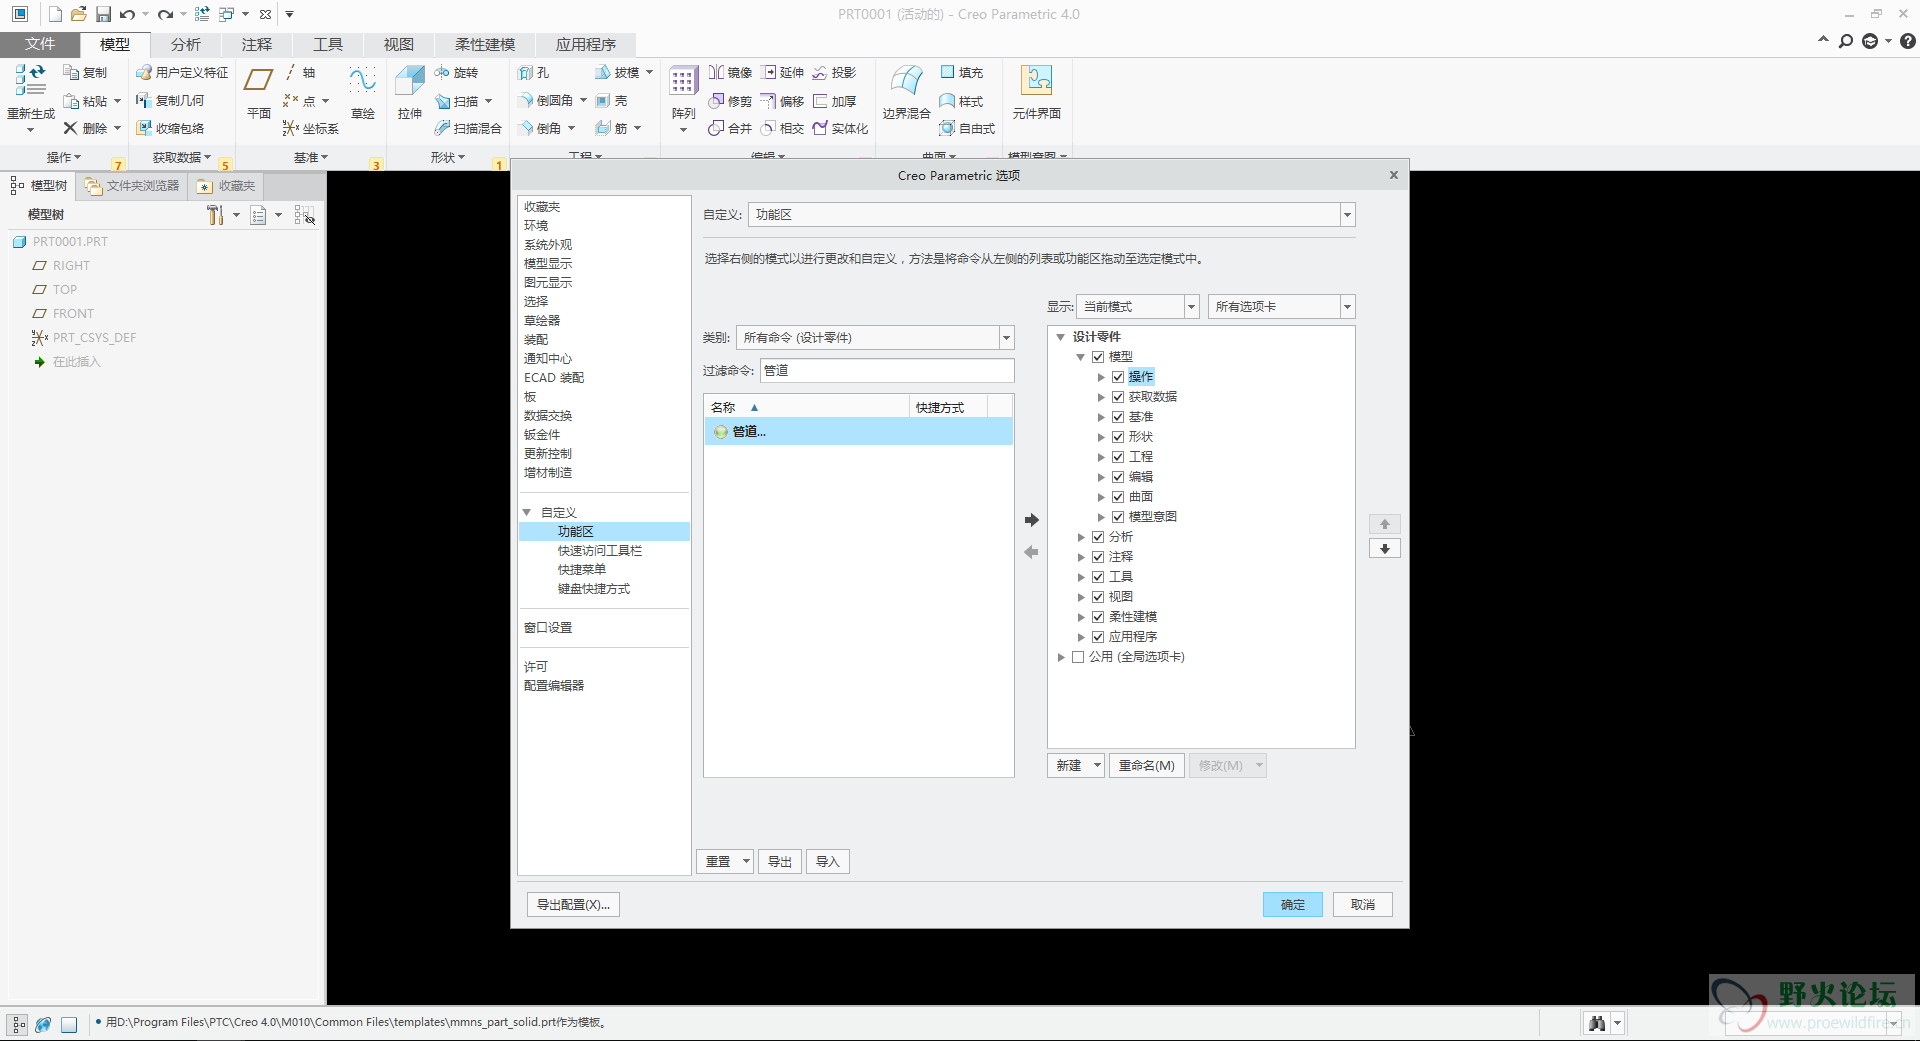Select 快速访问工具栏 in the options list
This screenshot has width=1920, height=1041.
[x=599, y=551]
